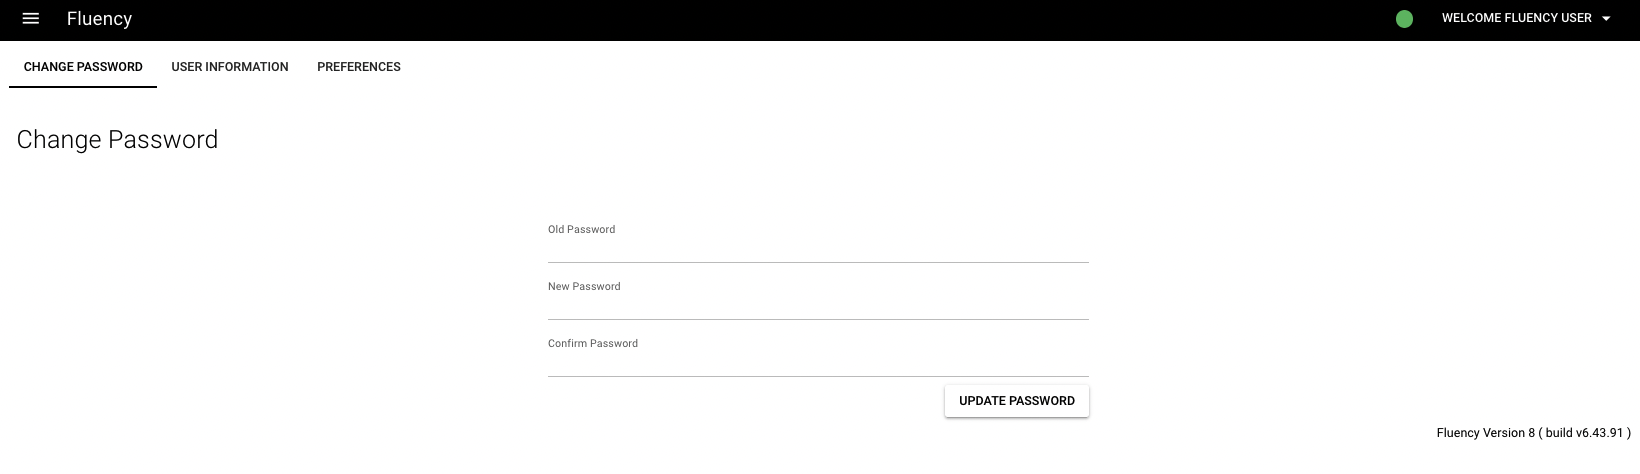Expand the user menu caret arrow
Image resolution: width=1640 pixels, height=474 pixels.
(1606, 19)
